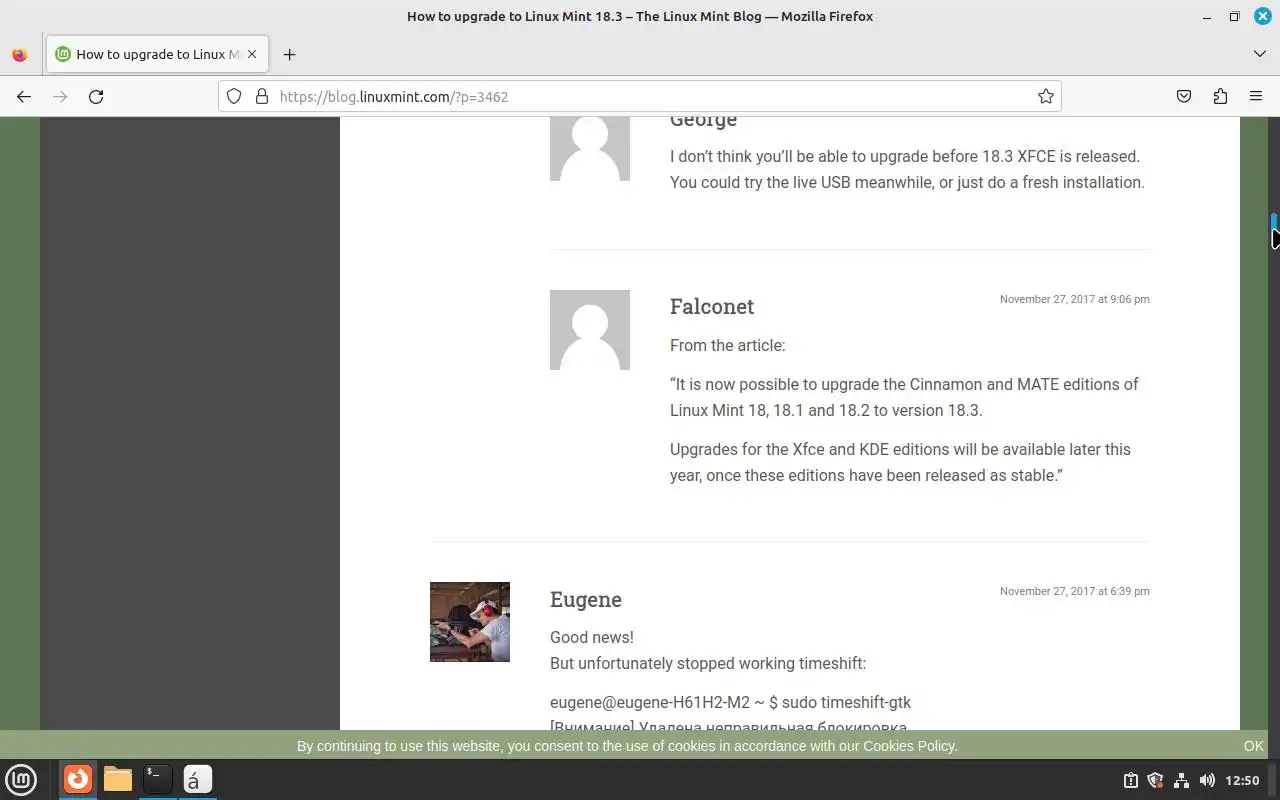Click the 'From the article:' text

(727, 345)
